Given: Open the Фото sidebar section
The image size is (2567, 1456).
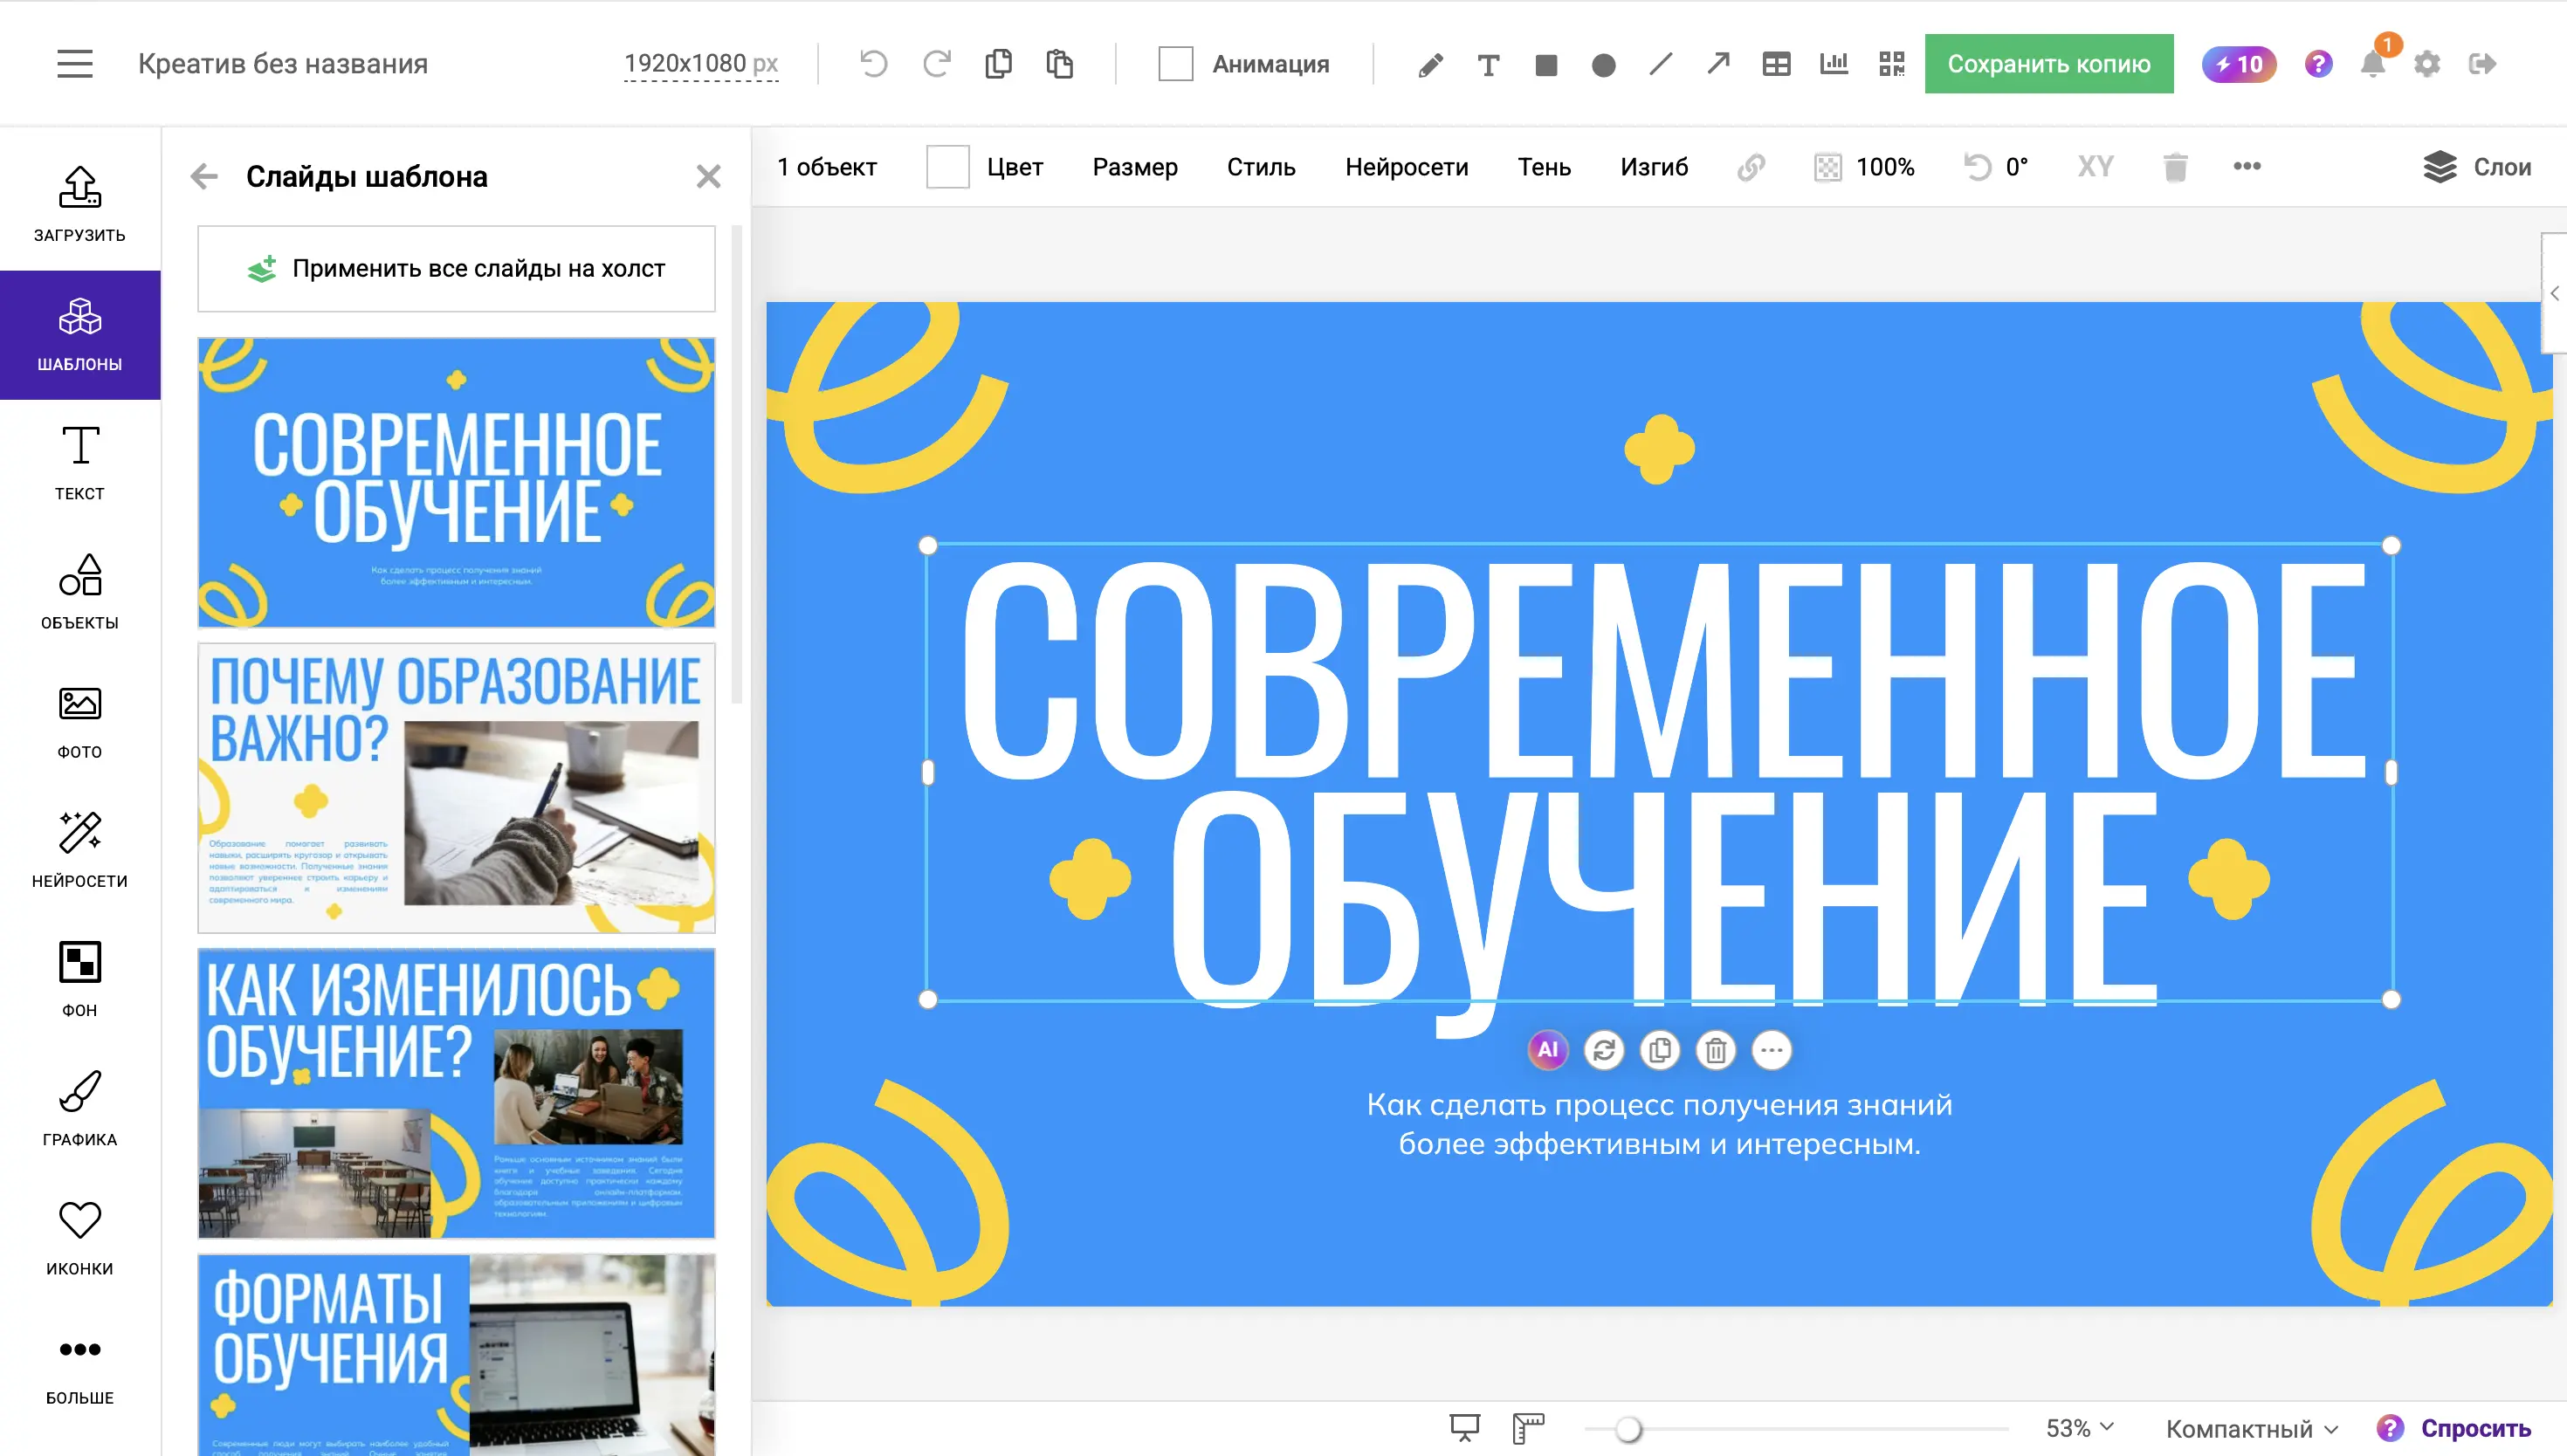Looking at the screenshot, I should (80, 721).
